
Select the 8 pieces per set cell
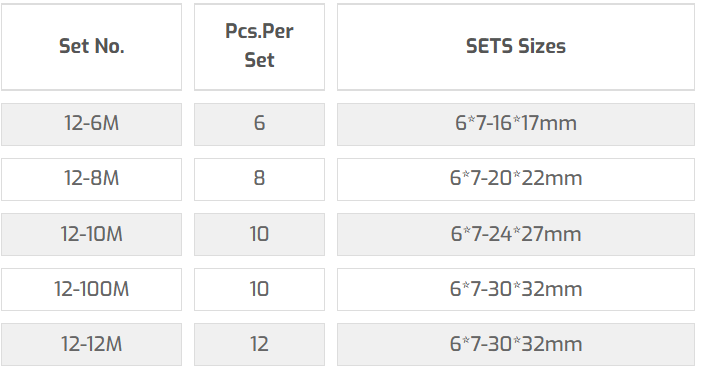pos(259,179)
